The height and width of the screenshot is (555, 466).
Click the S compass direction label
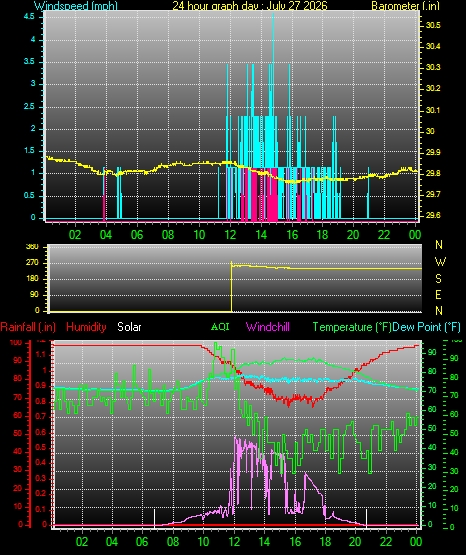pos(438,279)
